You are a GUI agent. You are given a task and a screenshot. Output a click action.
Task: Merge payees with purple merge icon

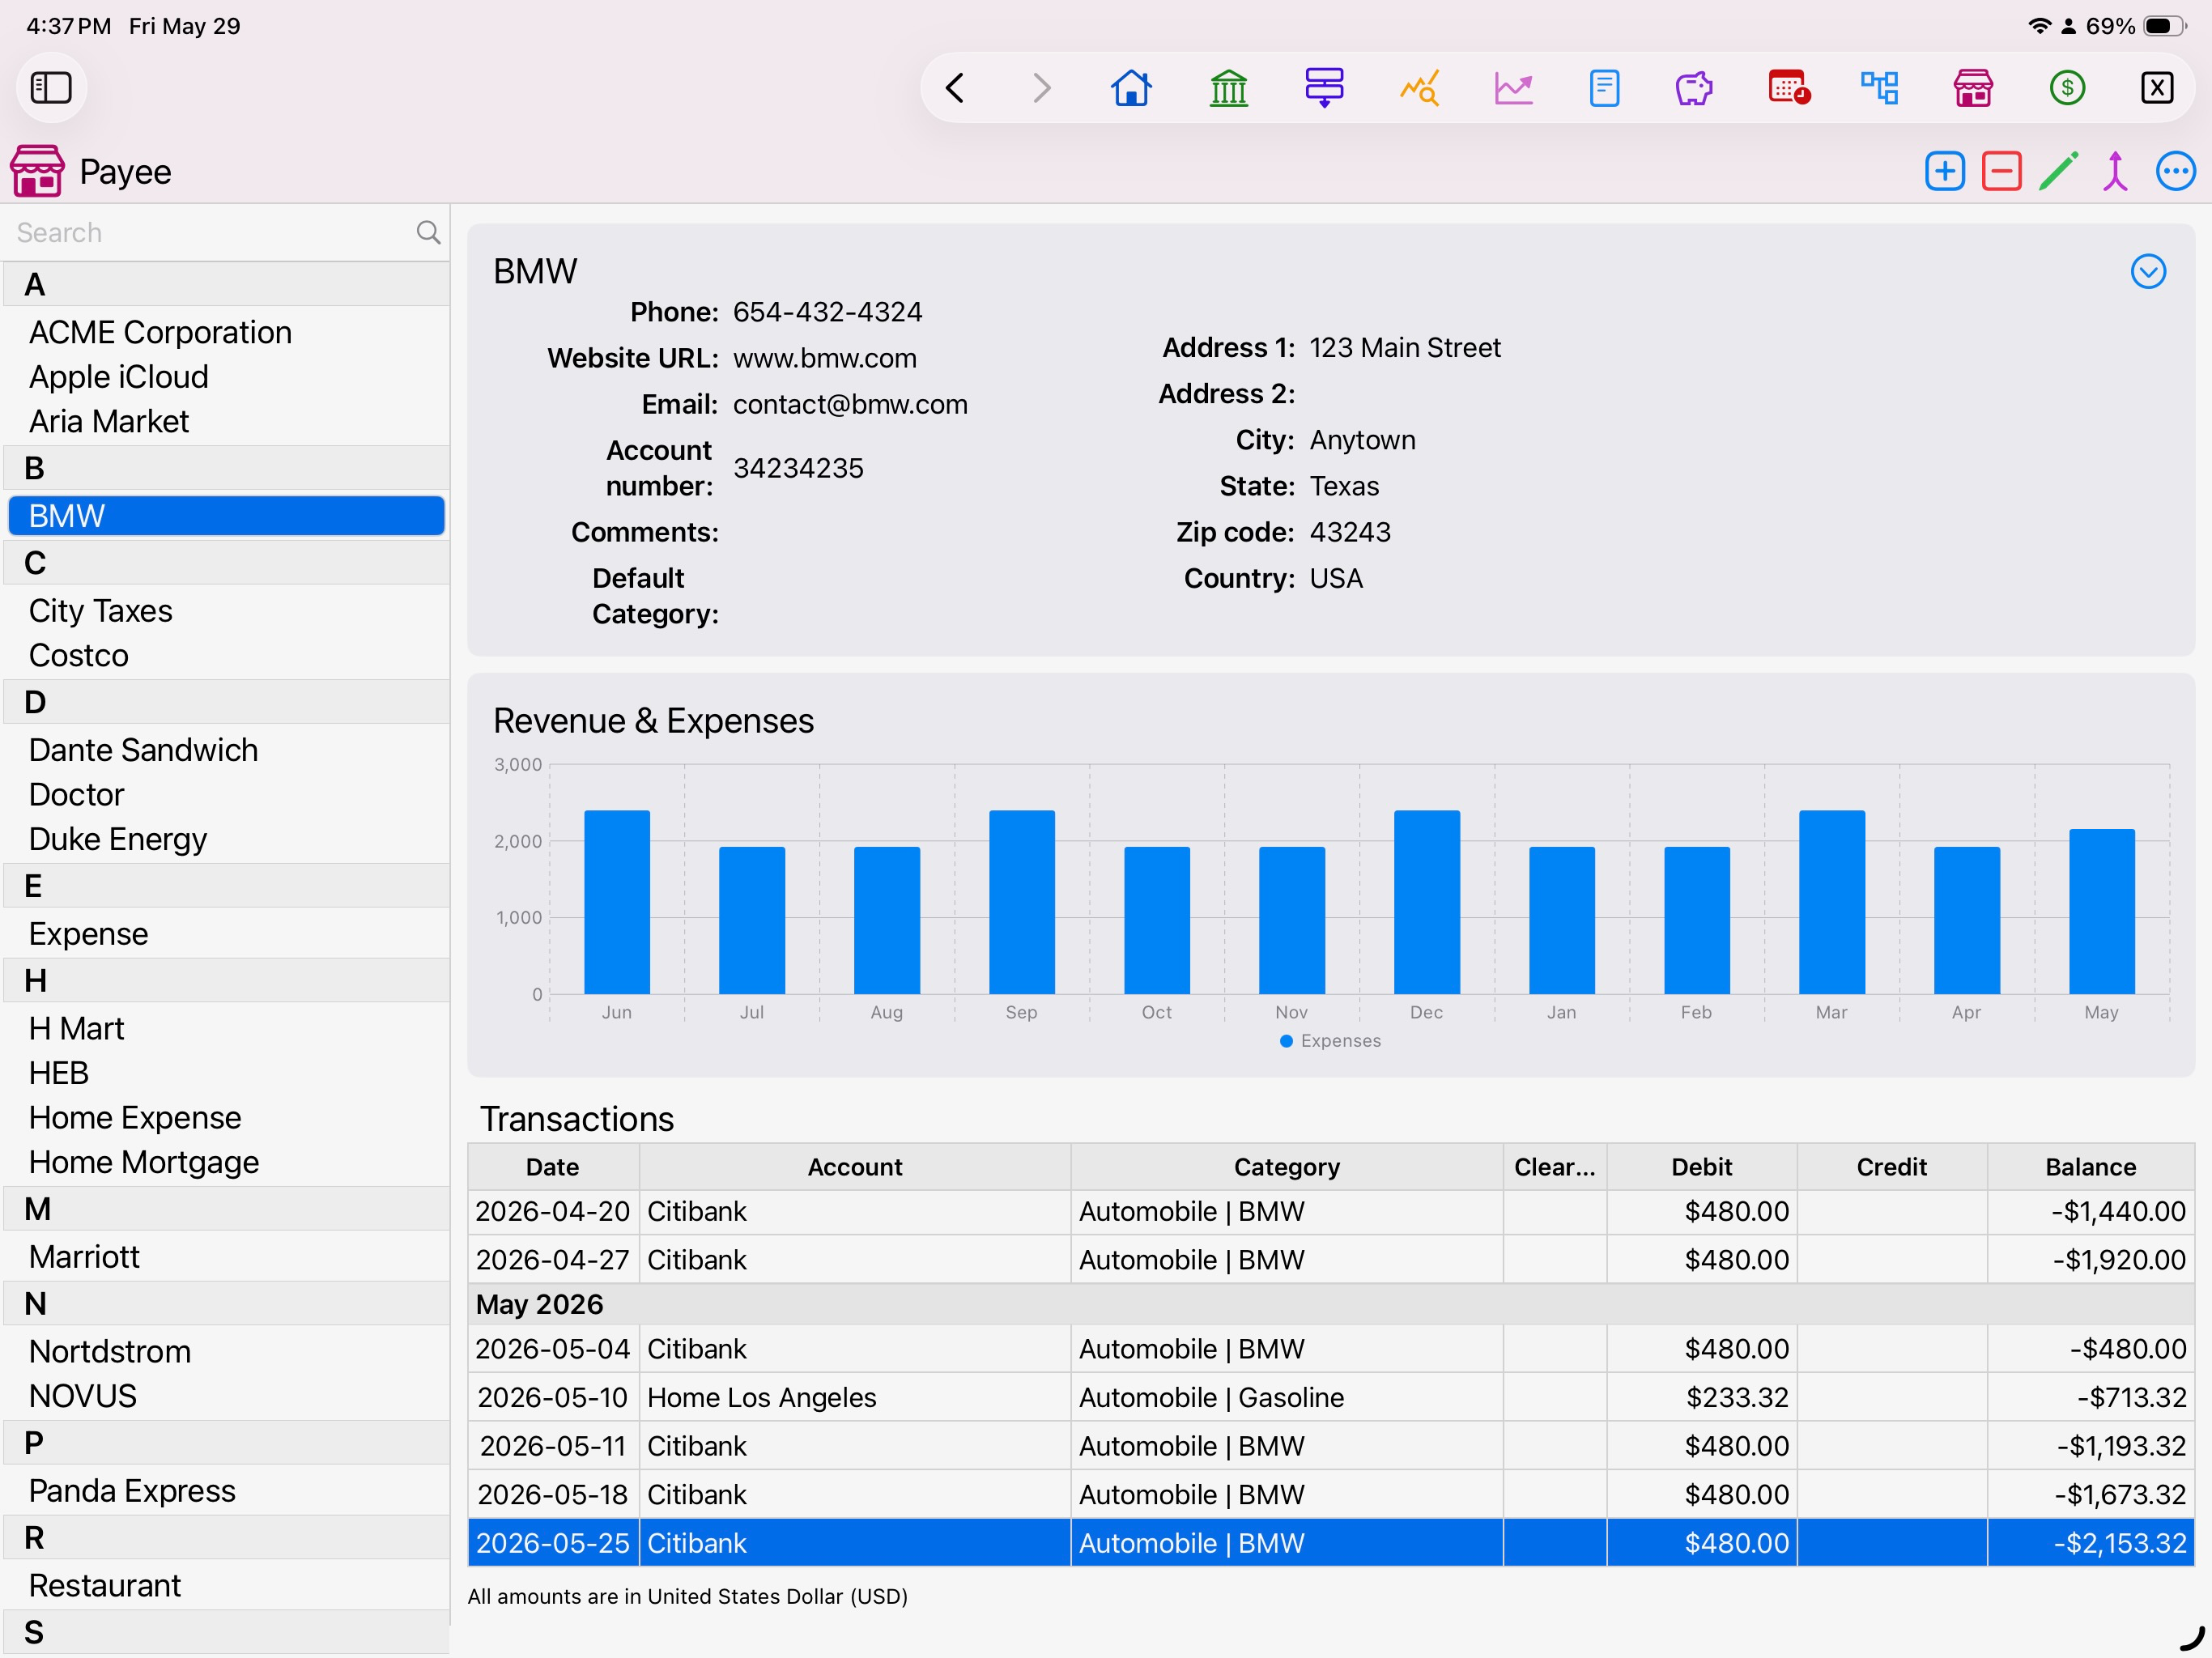coord(2115,171)
